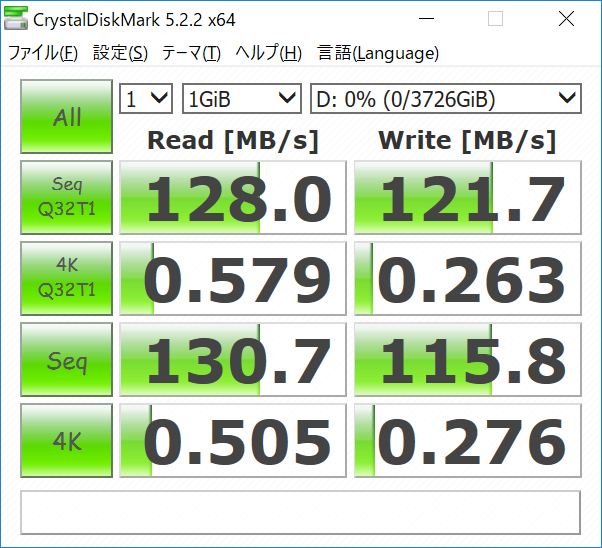Expand the test size dropdown showing 1GiB
Image resolution: width=602 pixels, height=548 pixels.
pyautogui.click(x=241, y=99)
